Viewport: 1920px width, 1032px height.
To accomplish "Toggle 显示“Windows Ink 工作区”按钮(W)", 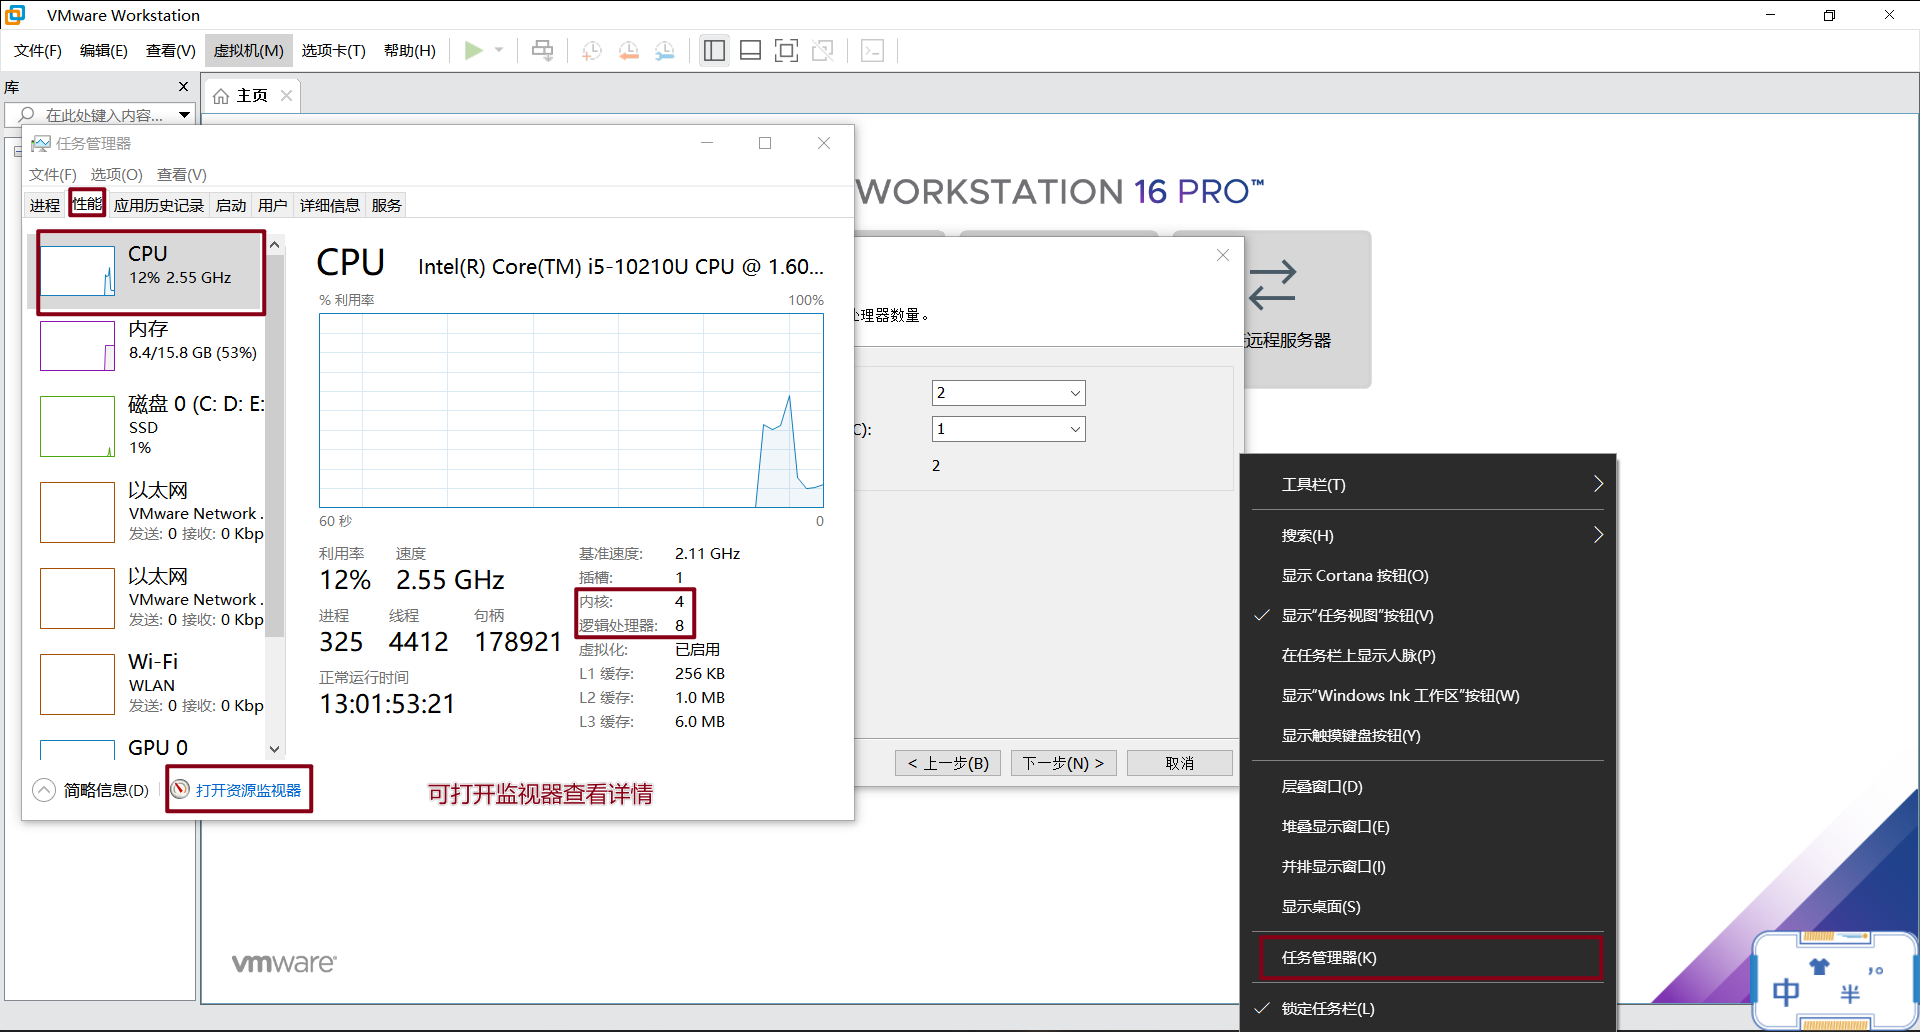I will [x=1428, y=695].
